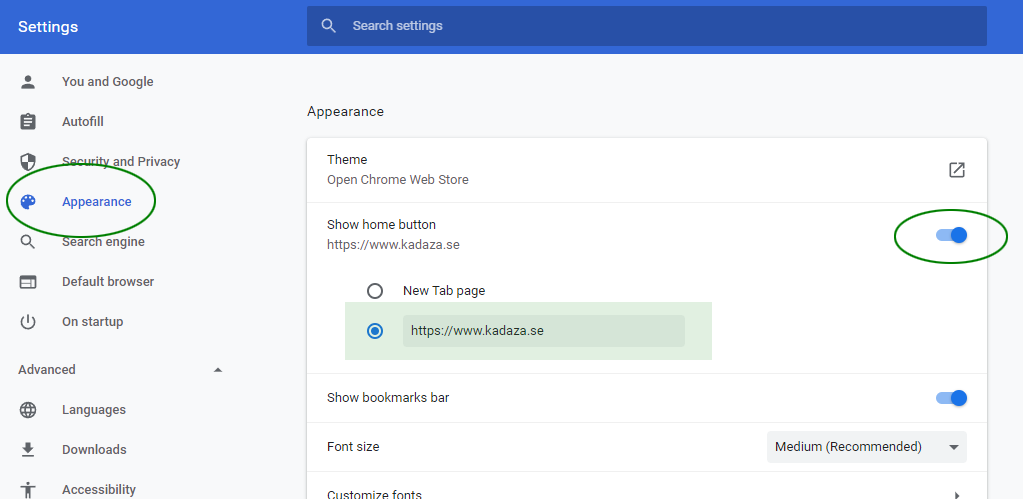Go to Autofill settings section
Image resolution: width=1023 pixels, height=499 pixels.
coord(83,122)
